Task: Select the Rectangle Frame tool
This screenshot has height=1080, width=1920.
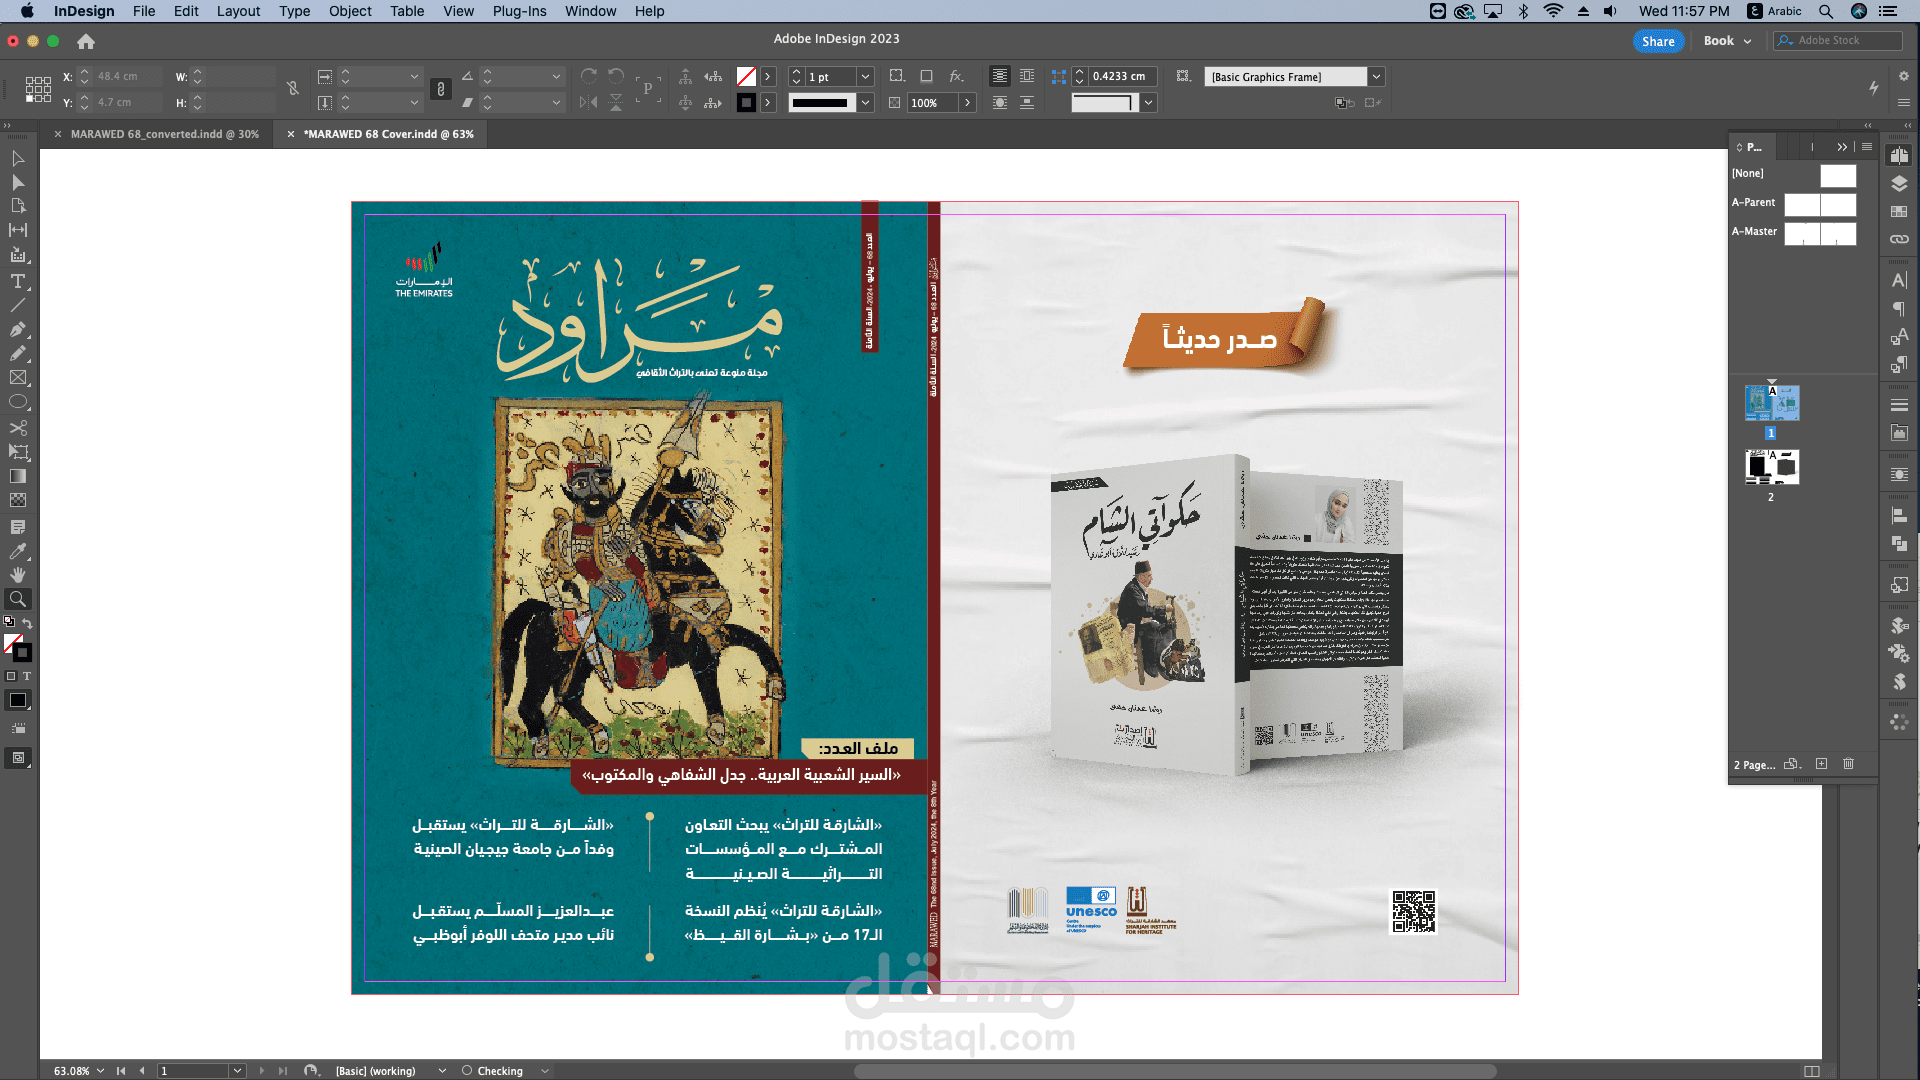Action: pos(18,378)
